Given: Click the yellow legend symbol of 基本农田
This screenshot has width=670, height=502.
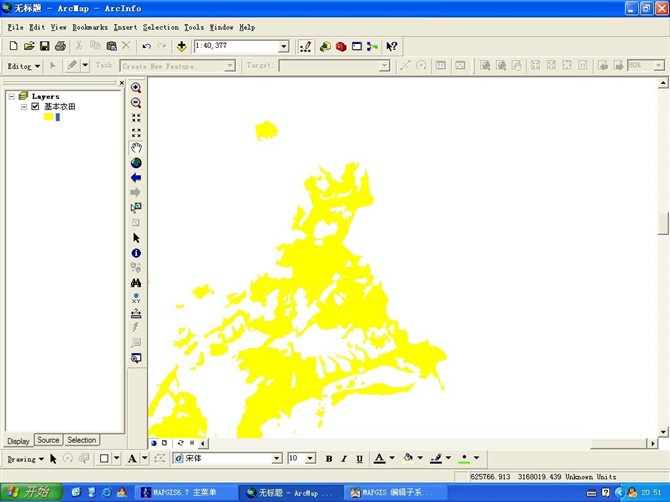Looking at the screenshot, I should click(48, 117).
